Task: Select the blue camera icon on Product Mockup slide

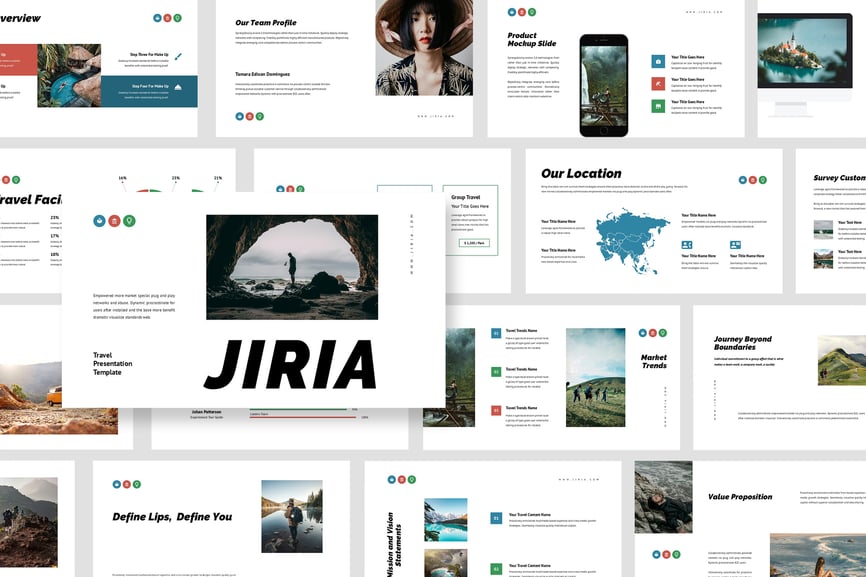Action: coord(658,61)
